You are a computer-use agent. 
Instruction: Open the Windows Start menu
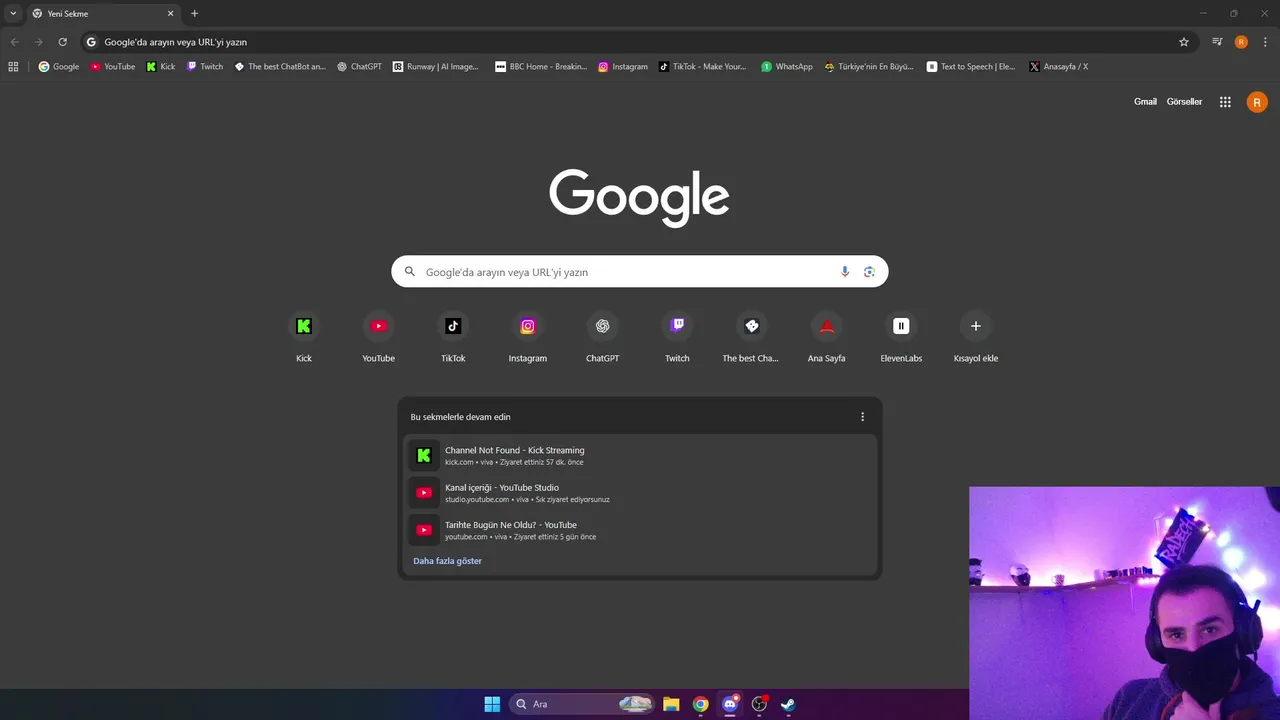492,704
